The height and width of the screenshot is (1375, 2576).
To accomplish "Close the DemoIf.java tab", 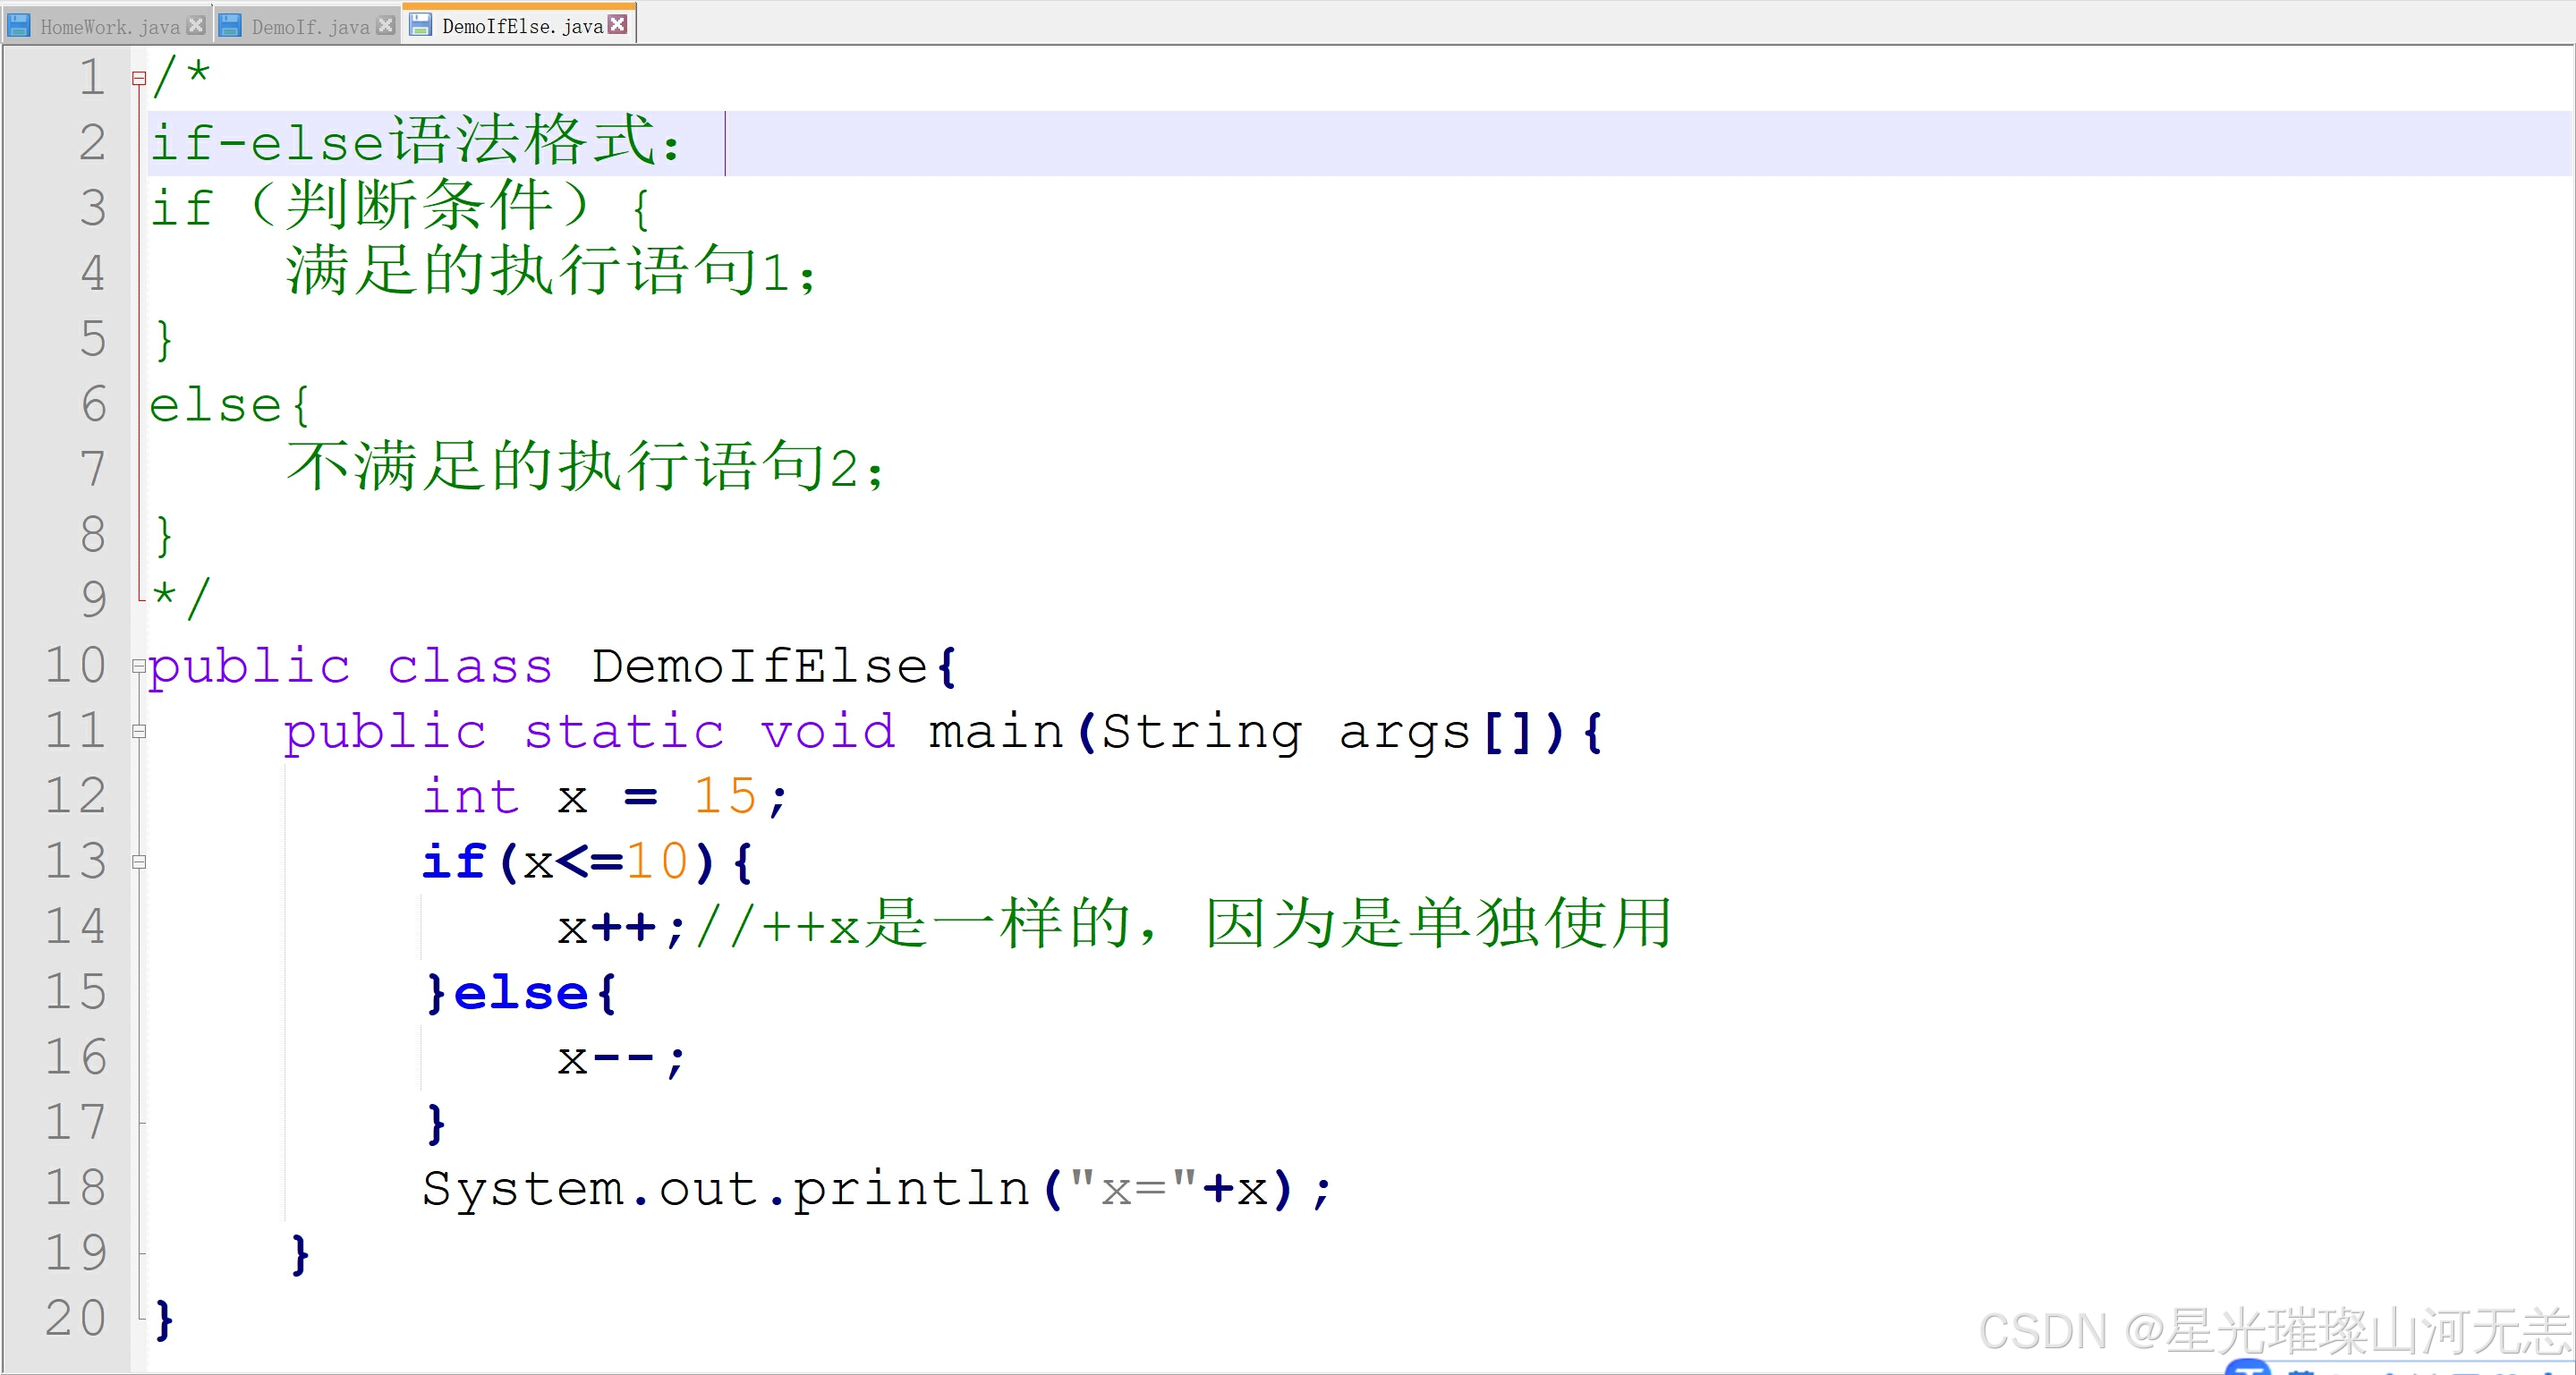I will (385, 25).
